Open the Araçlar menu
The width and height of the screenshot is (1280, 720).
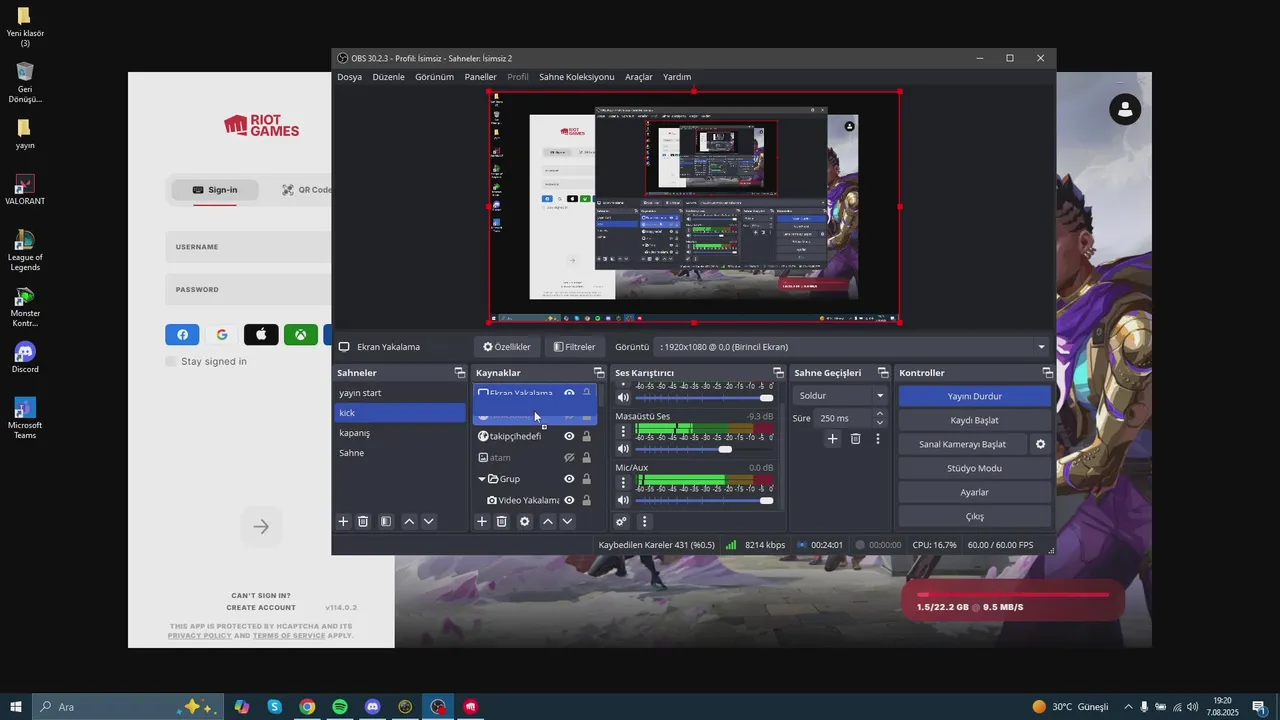(638, 77)
